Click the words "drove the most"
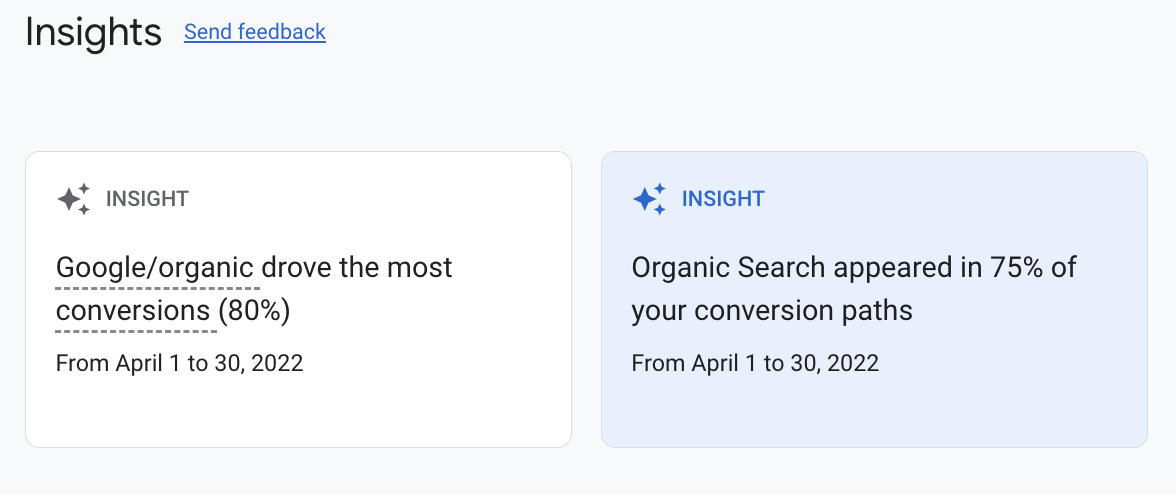Screen dimensions: 1176x494 click(x=357, y=268)
